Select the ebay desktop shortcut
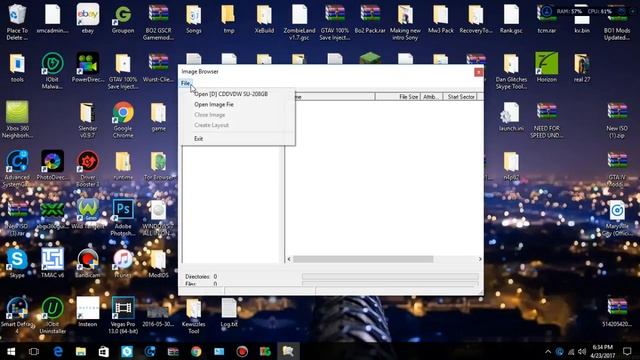Viewport: 640px width, 360px height. click(88, 18)
